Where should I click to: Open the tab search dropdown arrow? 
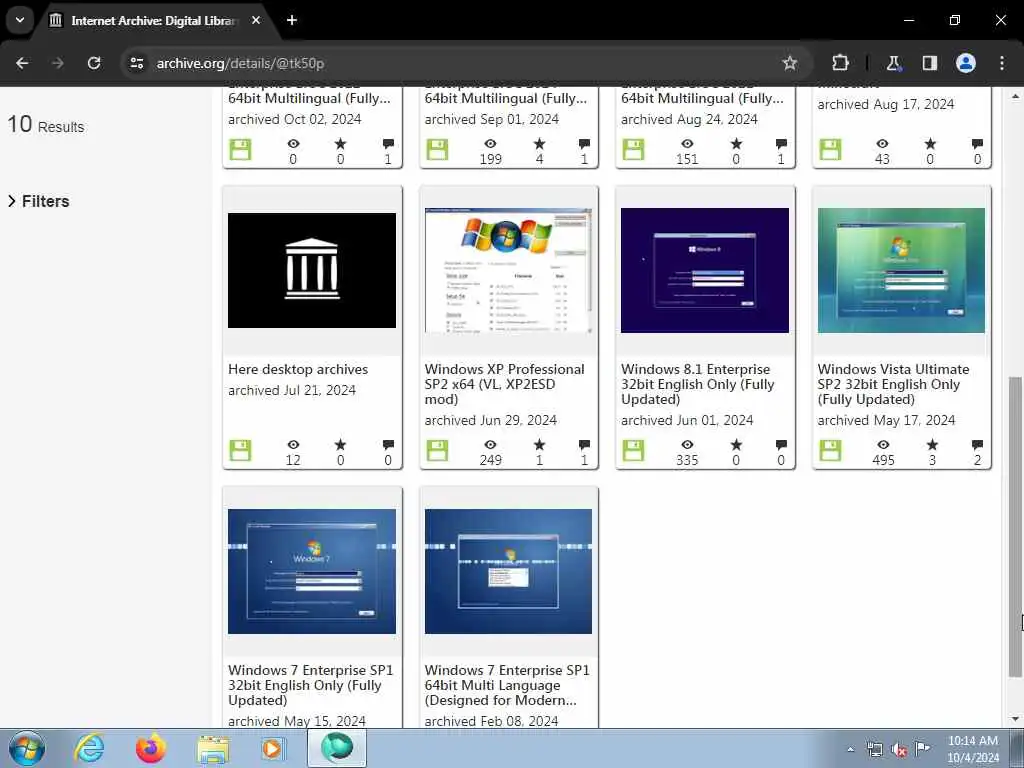tap(20, 20)
